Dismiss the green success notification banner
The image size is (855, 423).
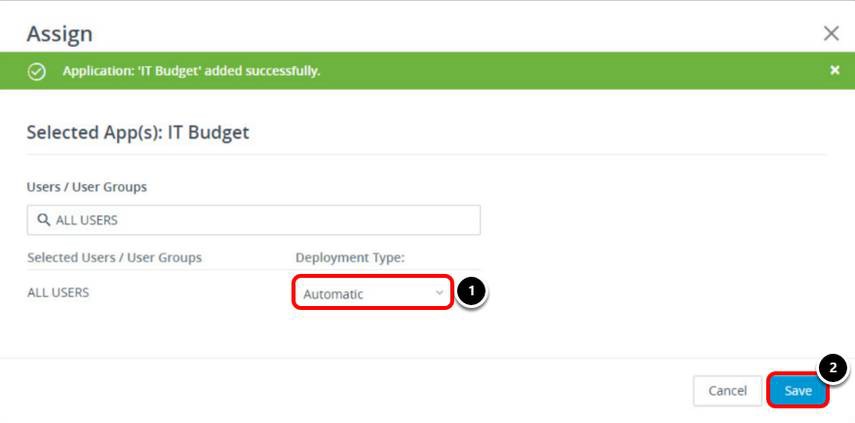(x=835, y=71)
